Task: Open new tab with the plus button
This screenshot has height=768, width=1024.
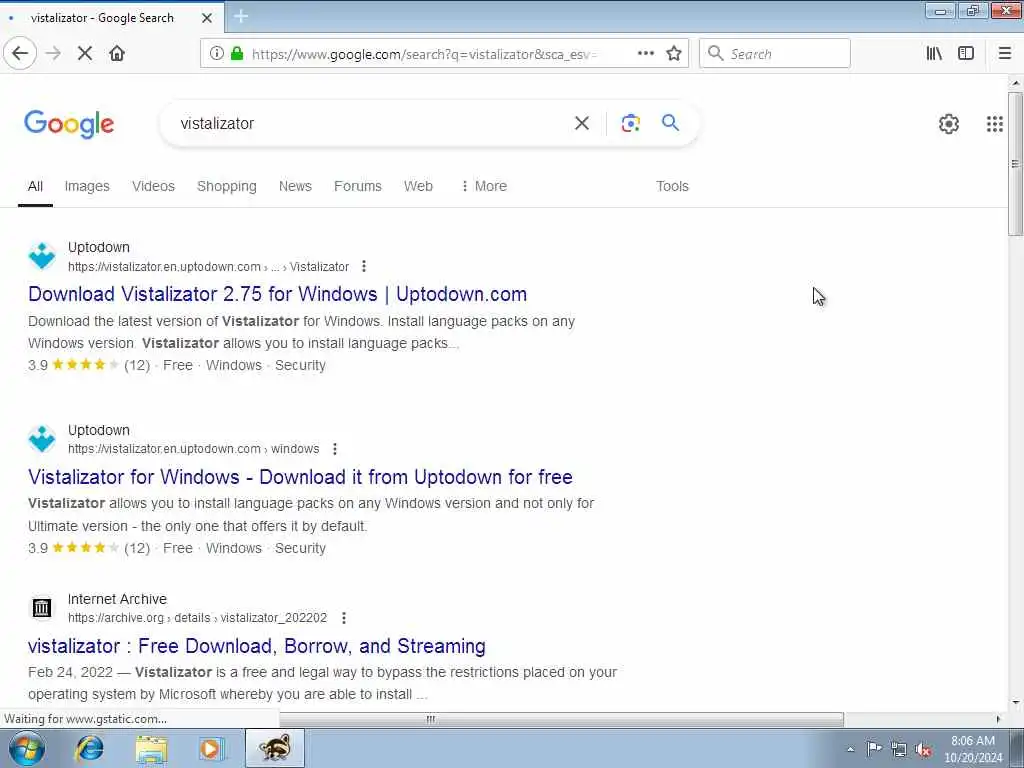Action: 241,16
